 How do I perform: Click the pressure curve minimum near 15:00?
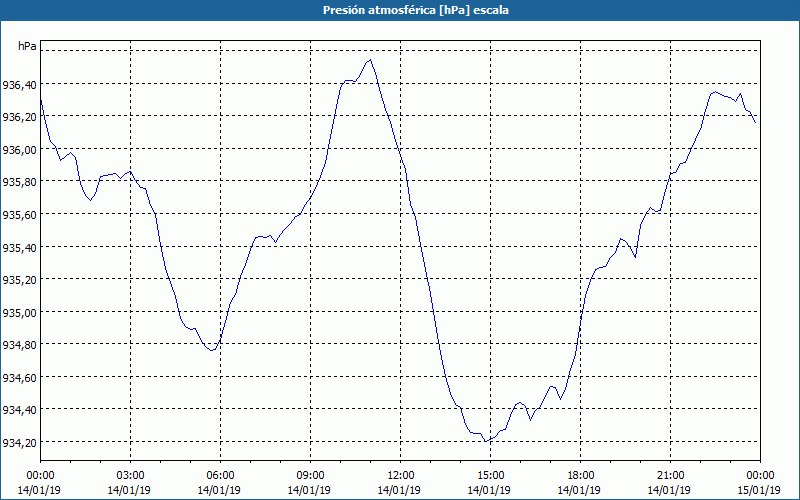pyautogui.click(x=486, y=441)
